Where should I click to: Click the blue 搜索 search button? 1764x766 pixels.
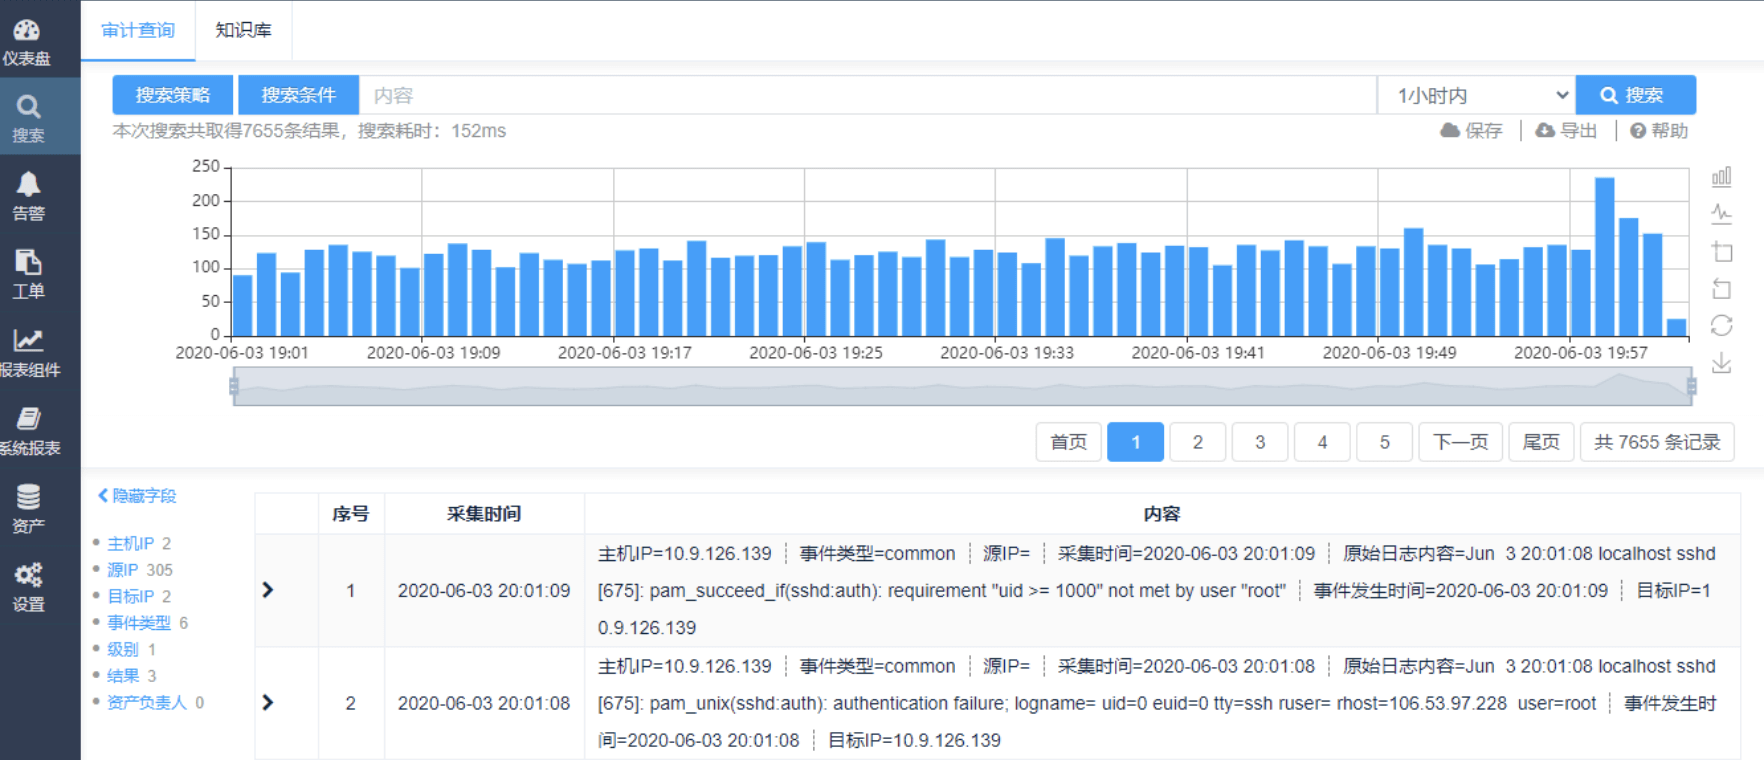(x=1635, y=95)
